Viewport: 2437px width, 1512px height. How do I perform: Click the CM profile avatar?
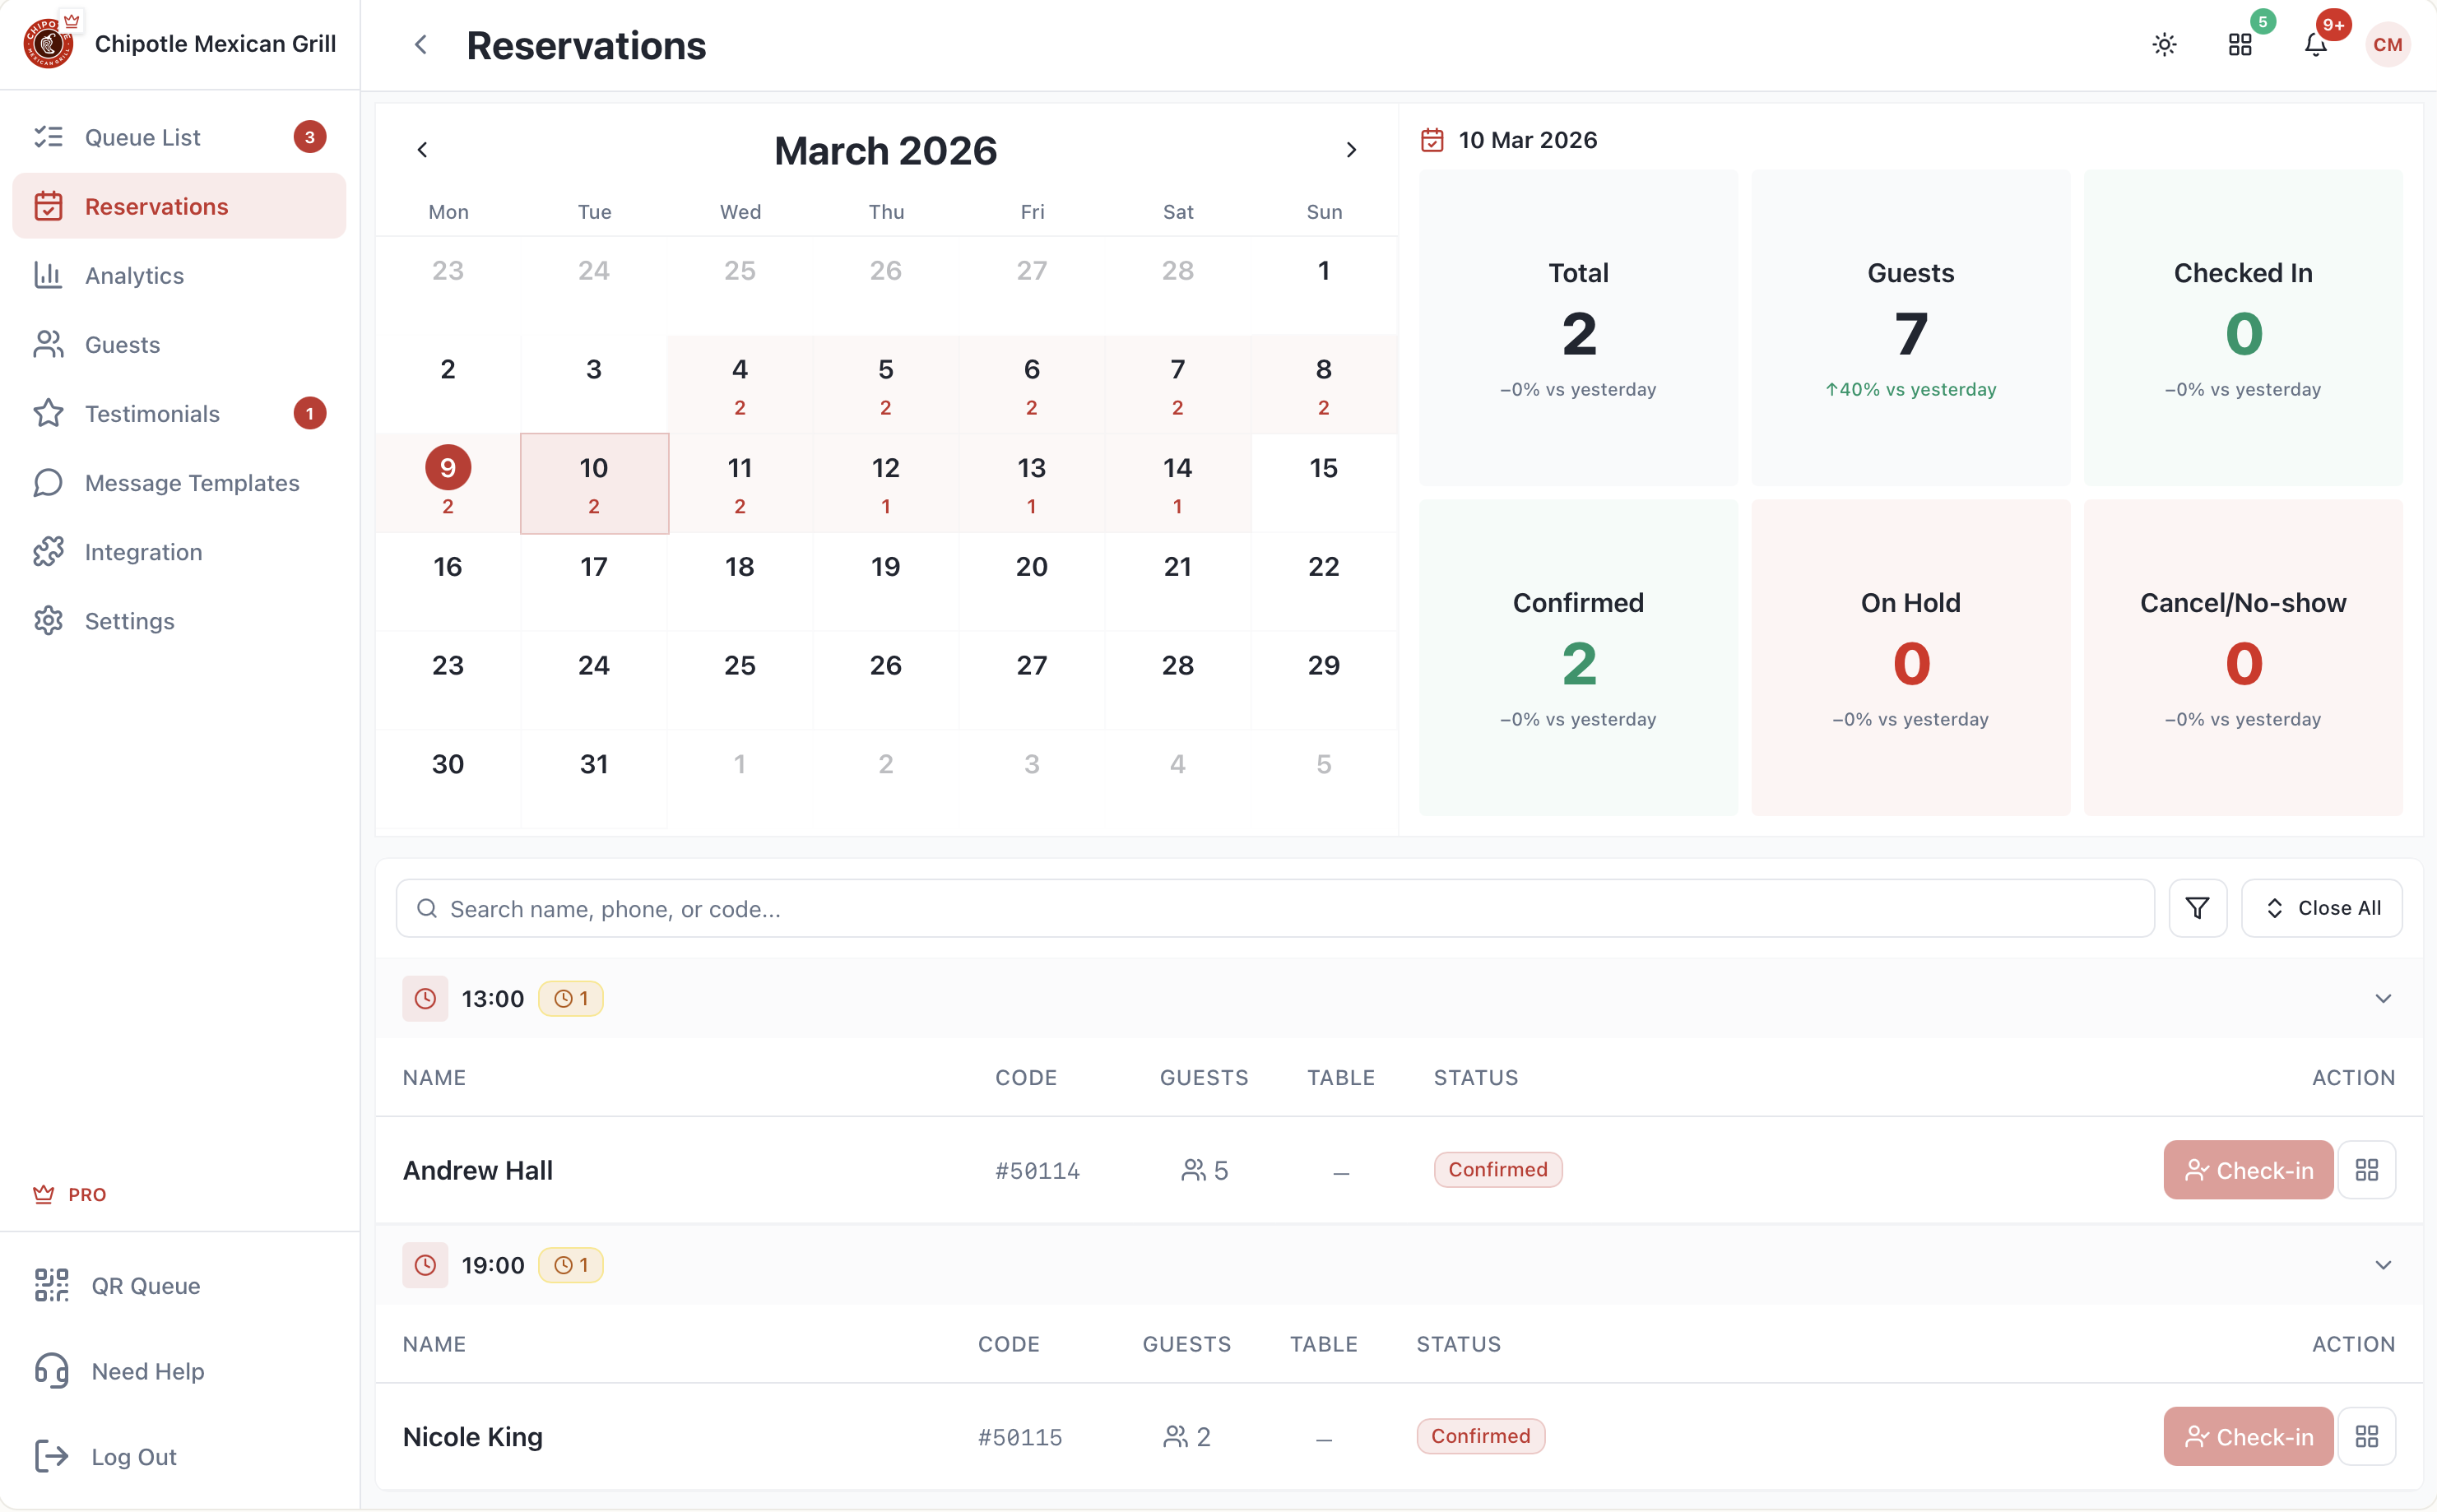click(2387, 45)
